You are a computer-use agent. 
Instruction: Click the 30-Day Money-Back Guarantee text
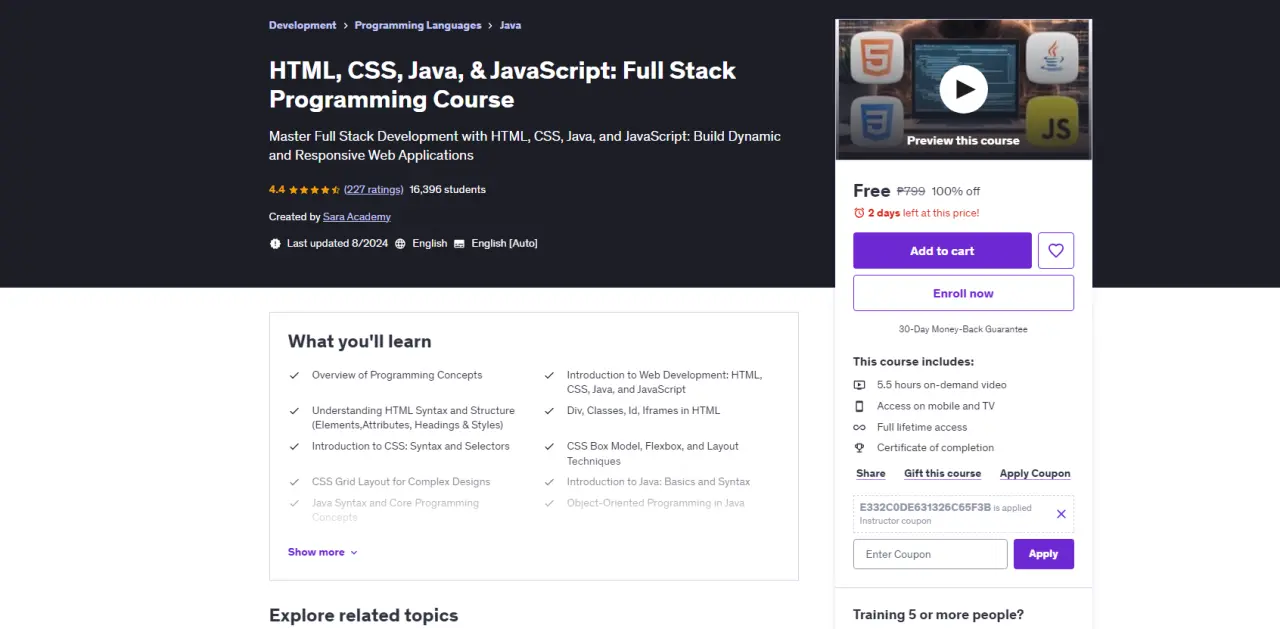[963, 329]
